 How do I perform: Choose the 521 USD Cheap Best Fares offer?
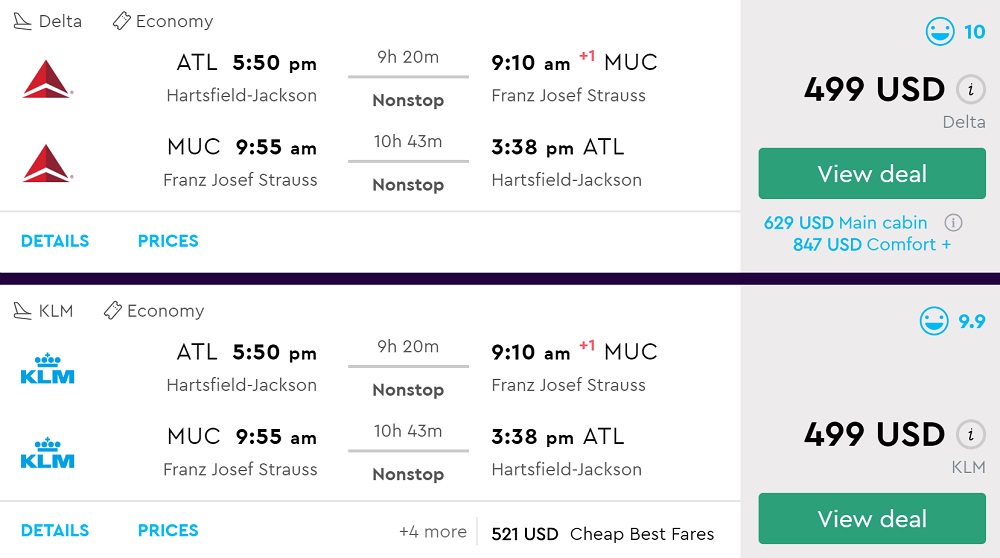point(602,534)
